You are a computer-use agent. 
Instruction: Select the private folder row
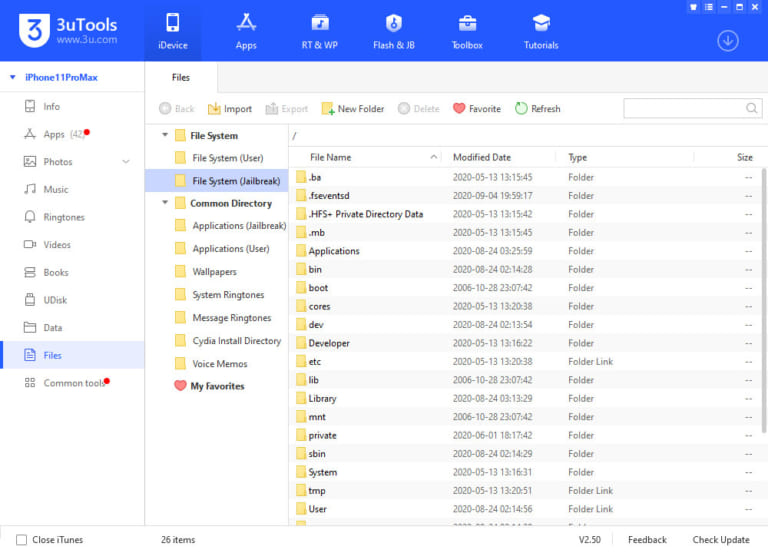[525, 435]
